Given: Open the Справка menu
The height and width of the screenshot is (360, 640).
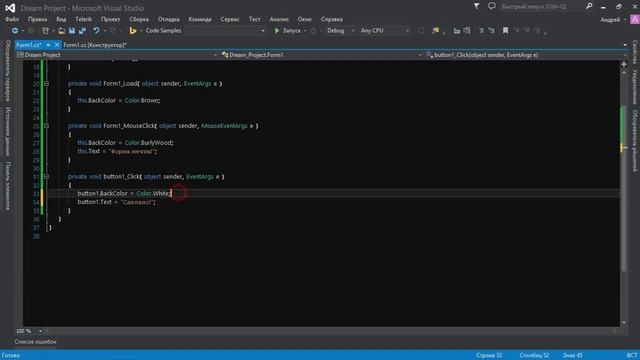Looking at the screenshot, I should [x=331, y=19].
